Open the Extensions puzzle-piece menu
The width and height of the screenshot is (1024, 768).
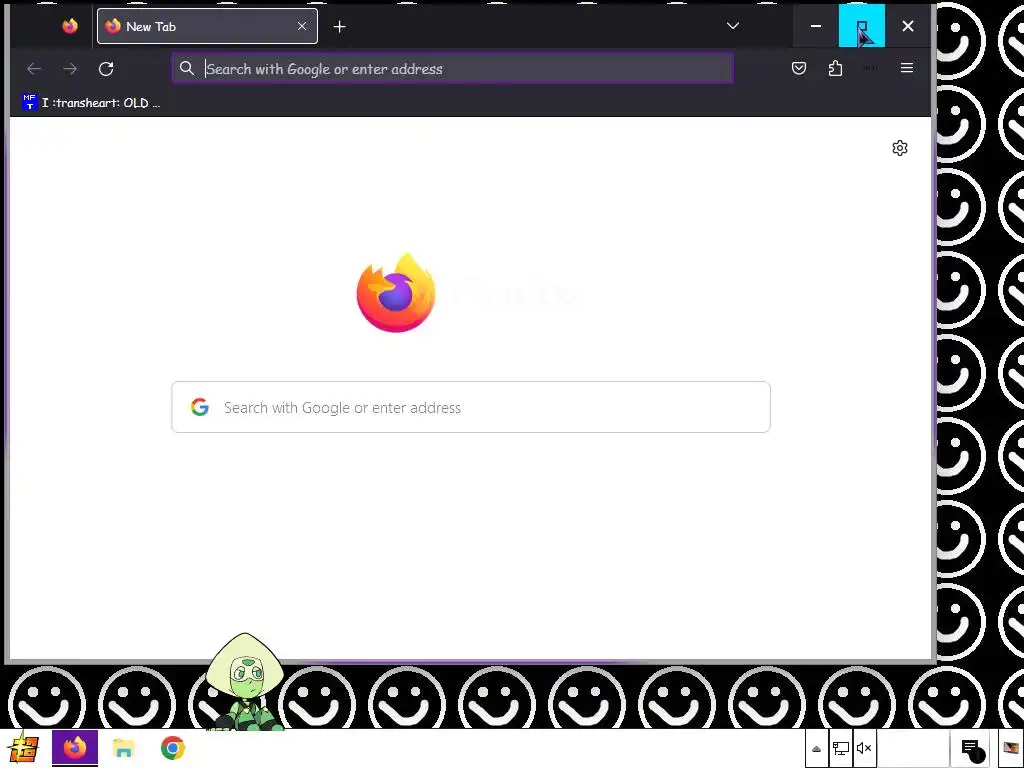tap(835, 68)
